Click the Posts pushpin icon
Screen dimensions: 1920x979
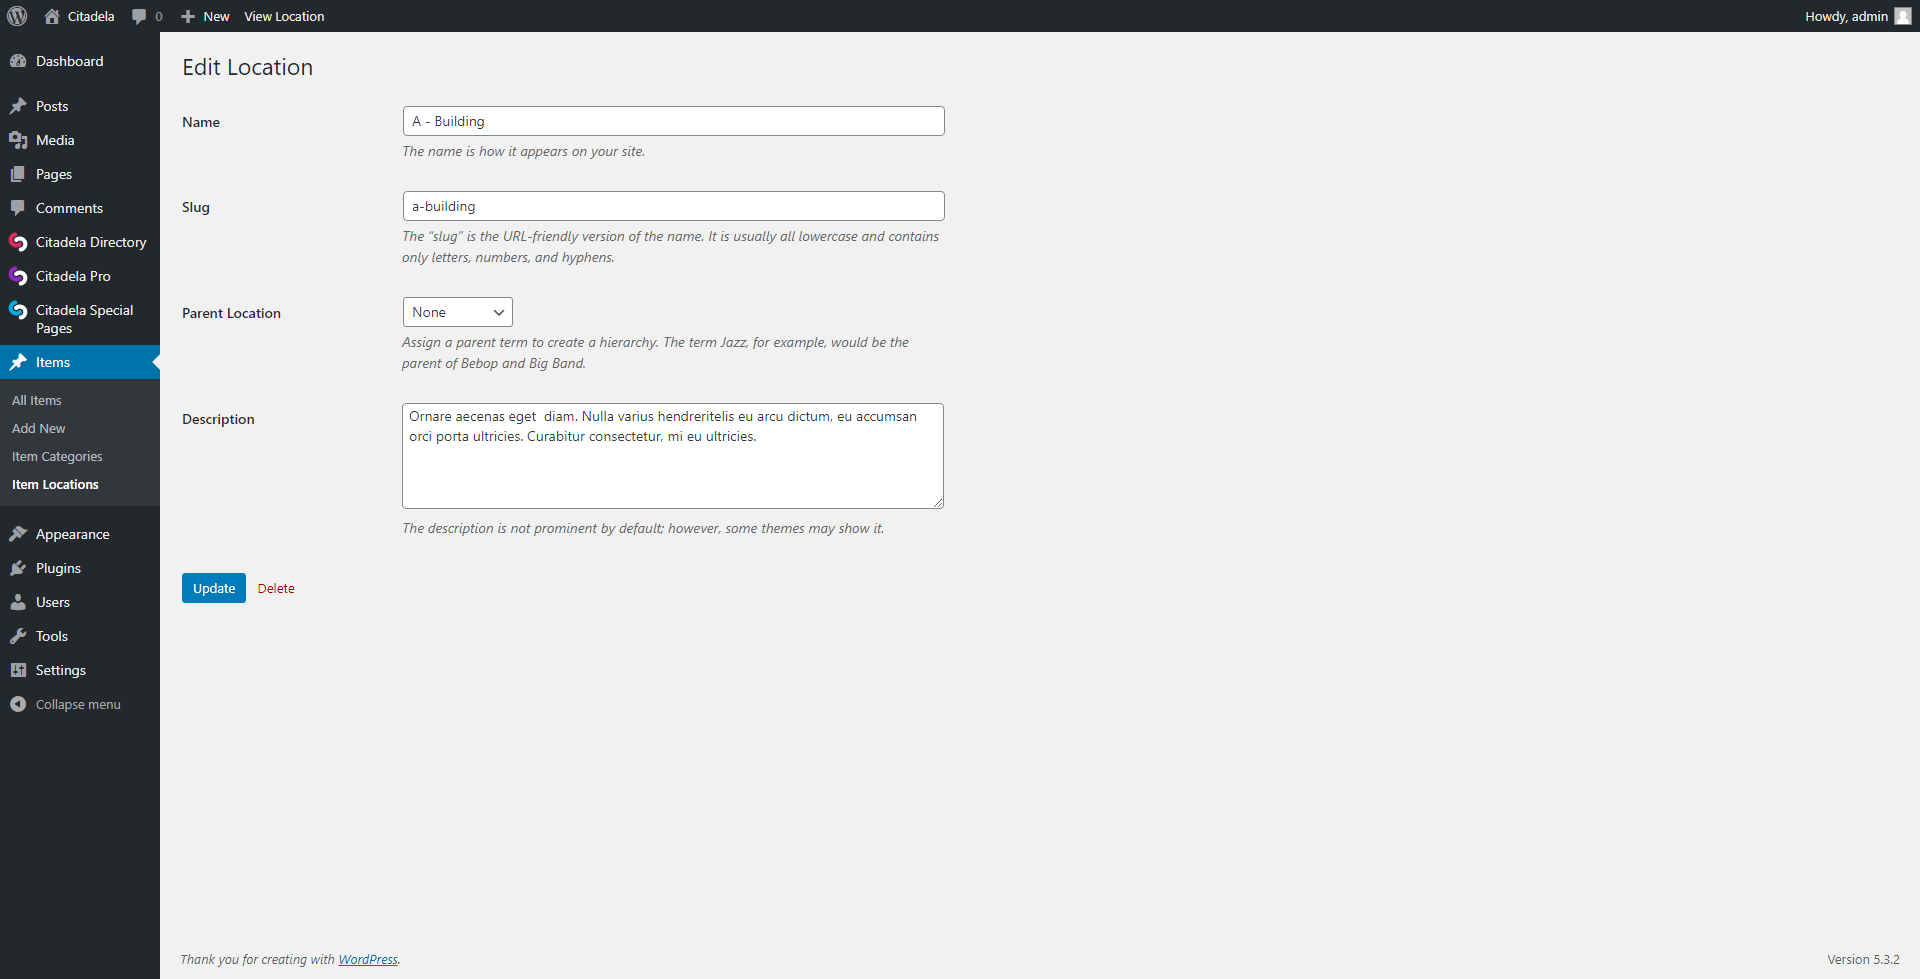tap(18, 106)
